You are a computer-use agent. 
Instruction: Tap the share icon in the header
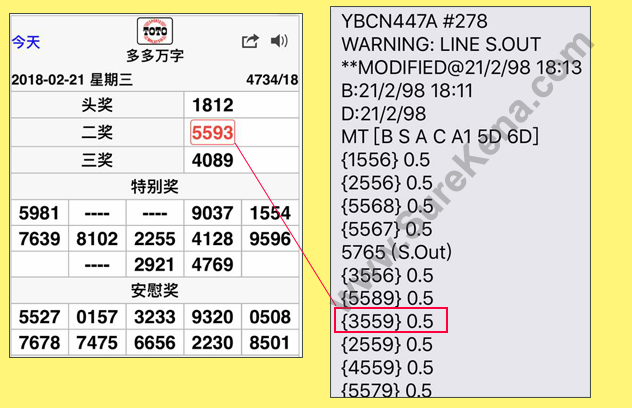pyautogui.click(x=250, y=41)
